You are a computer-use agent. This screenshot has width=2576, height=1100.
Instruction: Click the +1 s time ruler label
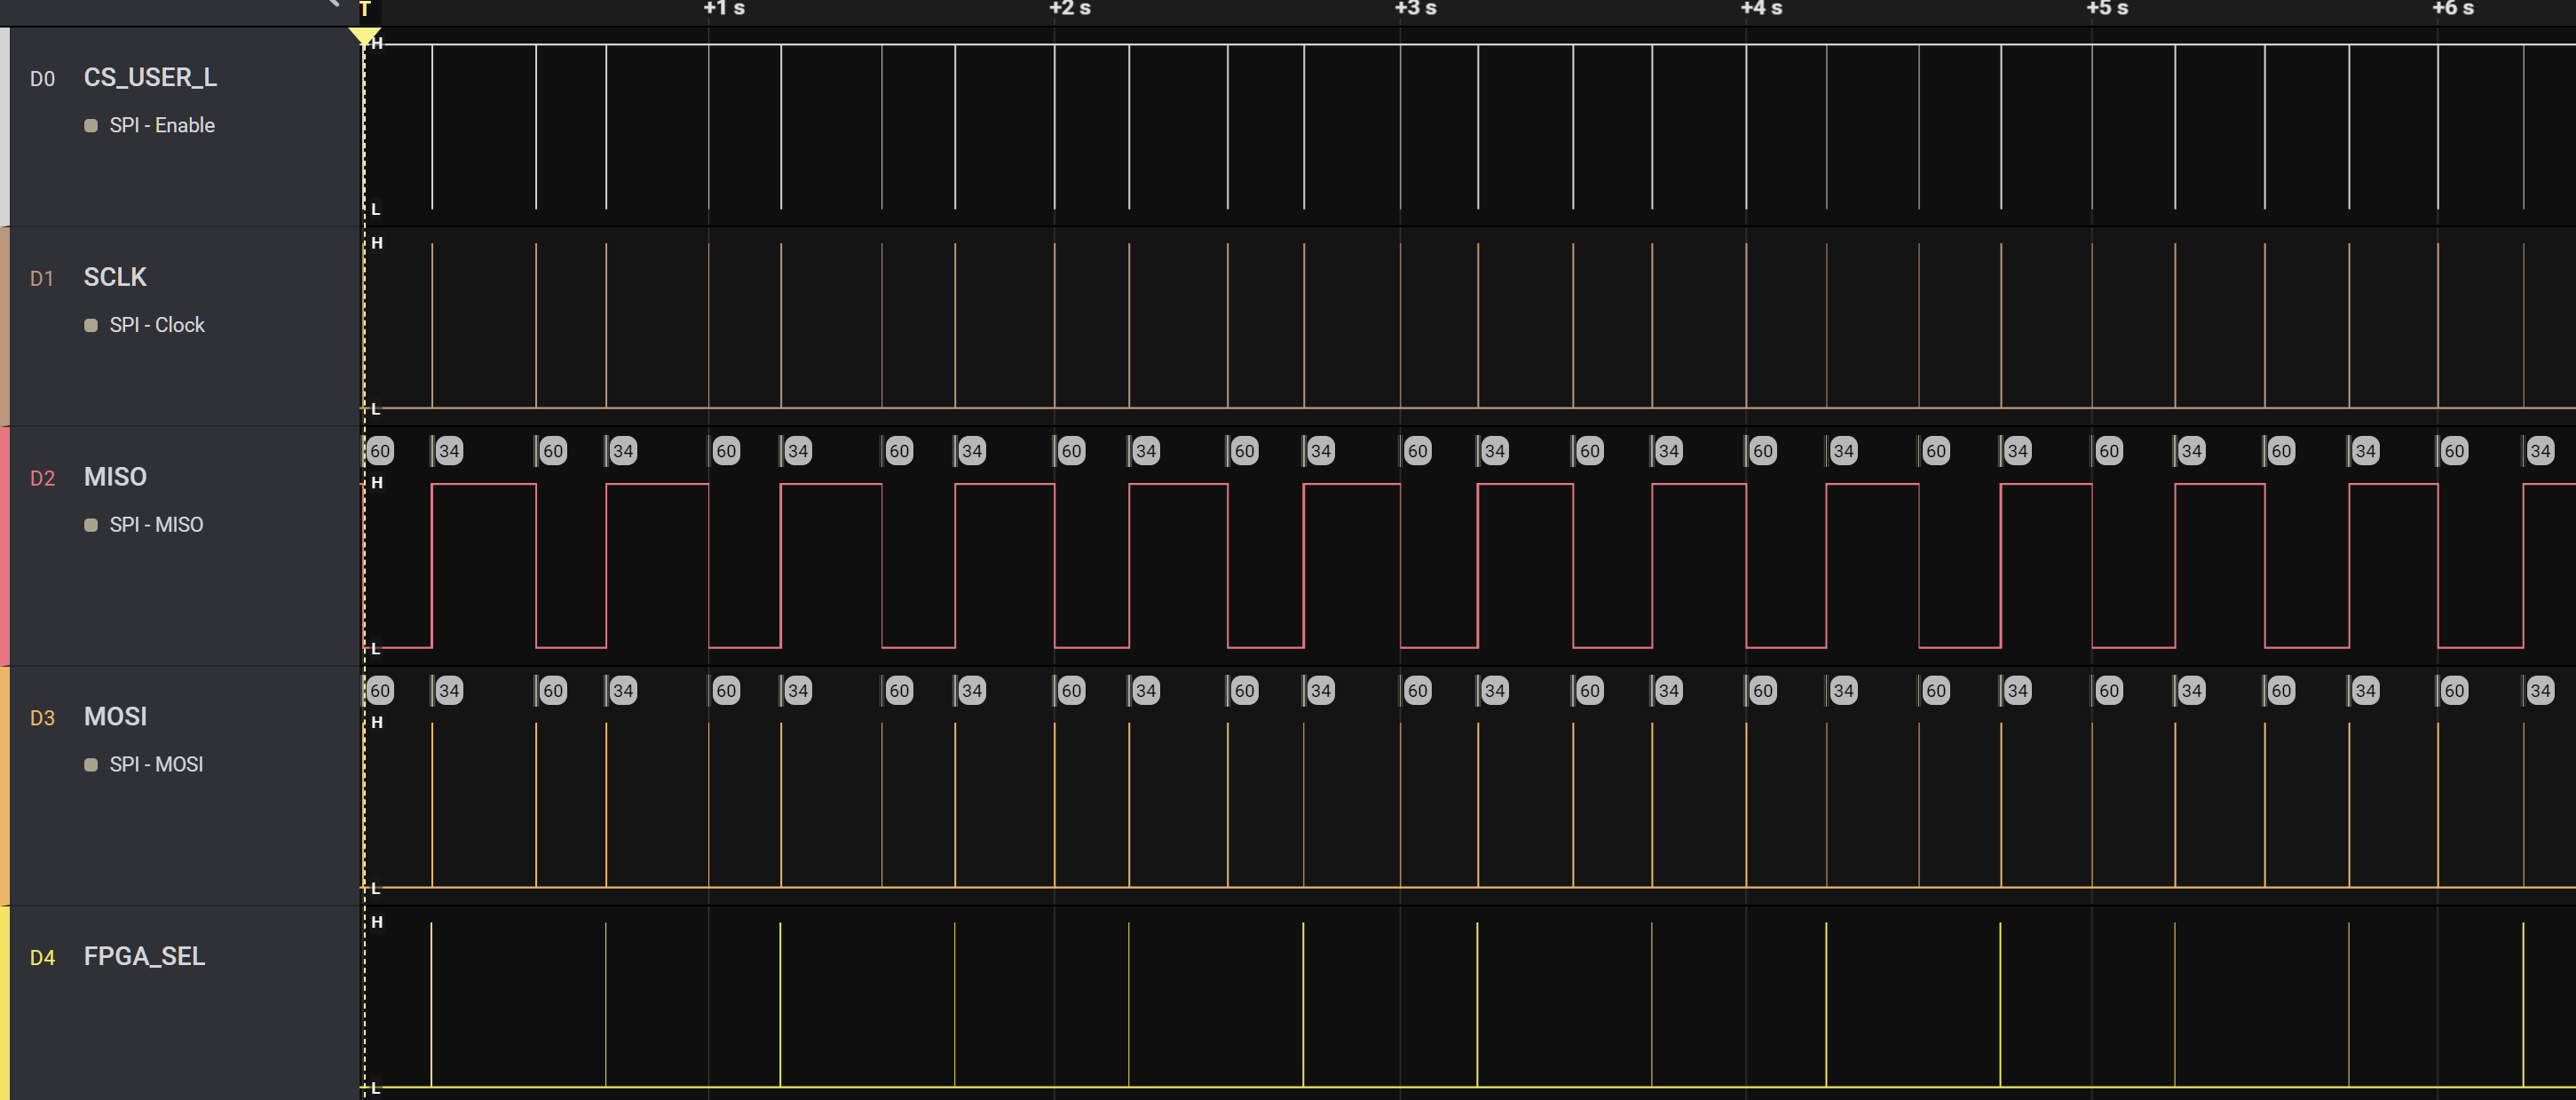click(724, 9)
